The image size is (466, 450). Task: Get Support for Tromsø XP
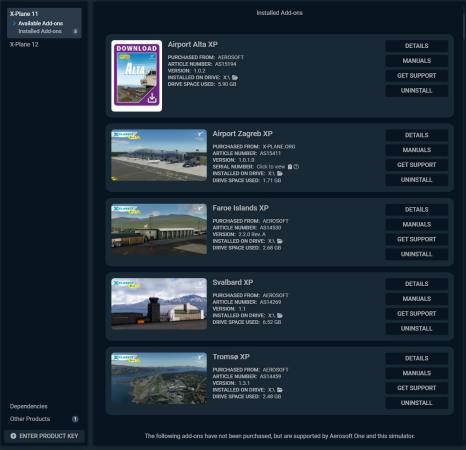[x=417, y=388]
